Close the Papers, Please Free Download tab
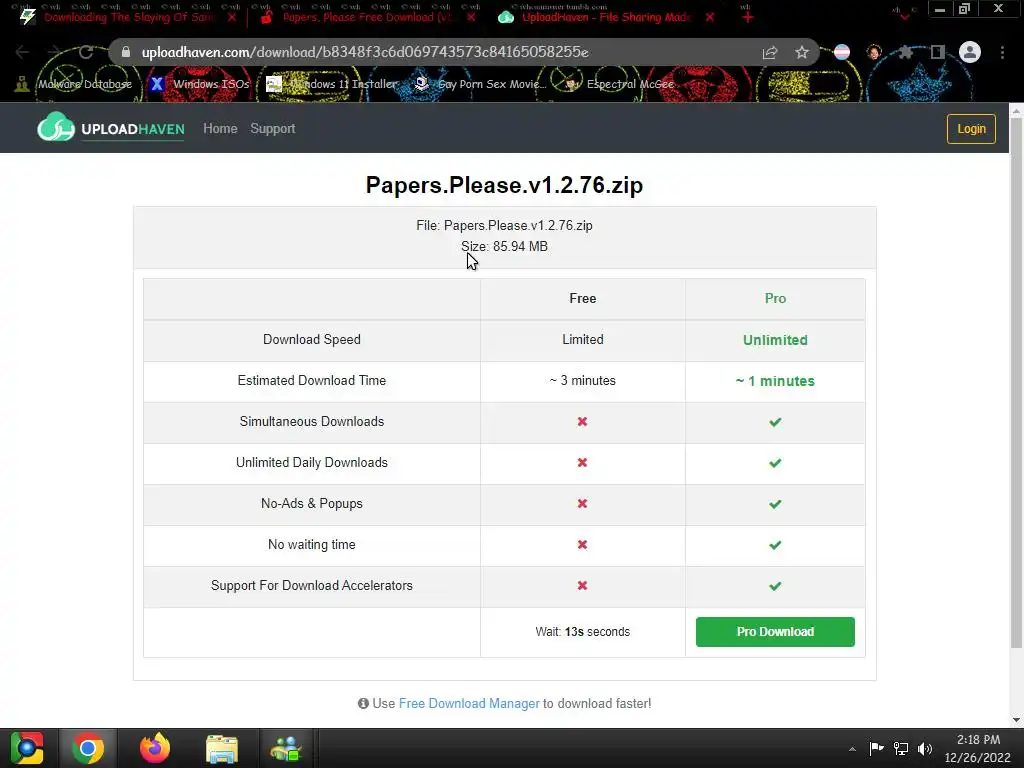 point(471,17)
